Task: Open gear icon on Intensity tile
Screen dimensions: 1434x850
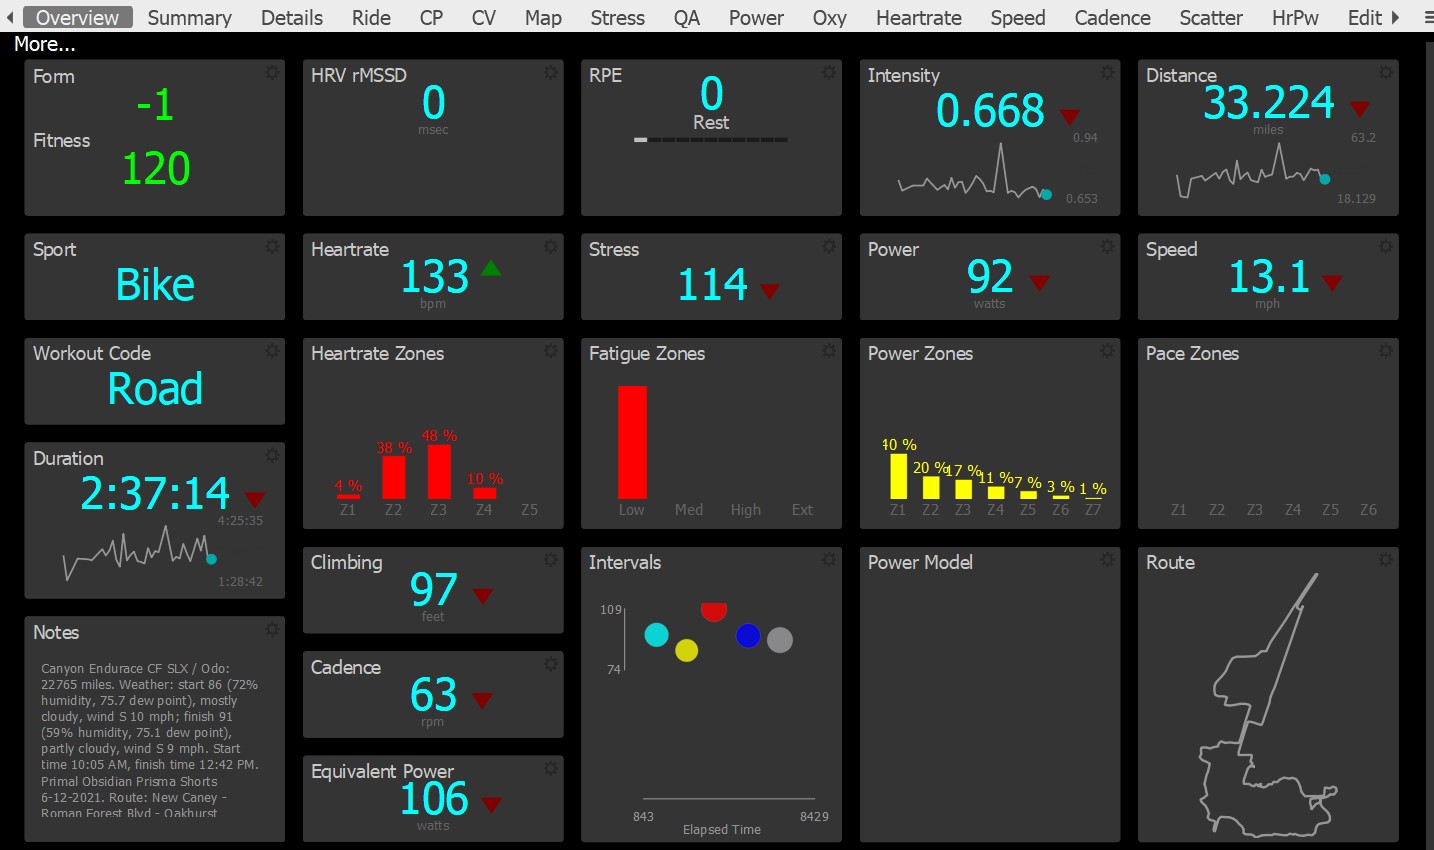Action: tap(1107, 73)
